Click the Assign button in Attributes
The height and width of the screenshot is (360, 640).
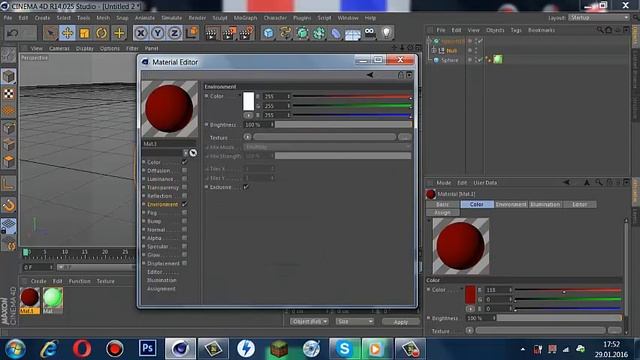(x=442, y=213)
